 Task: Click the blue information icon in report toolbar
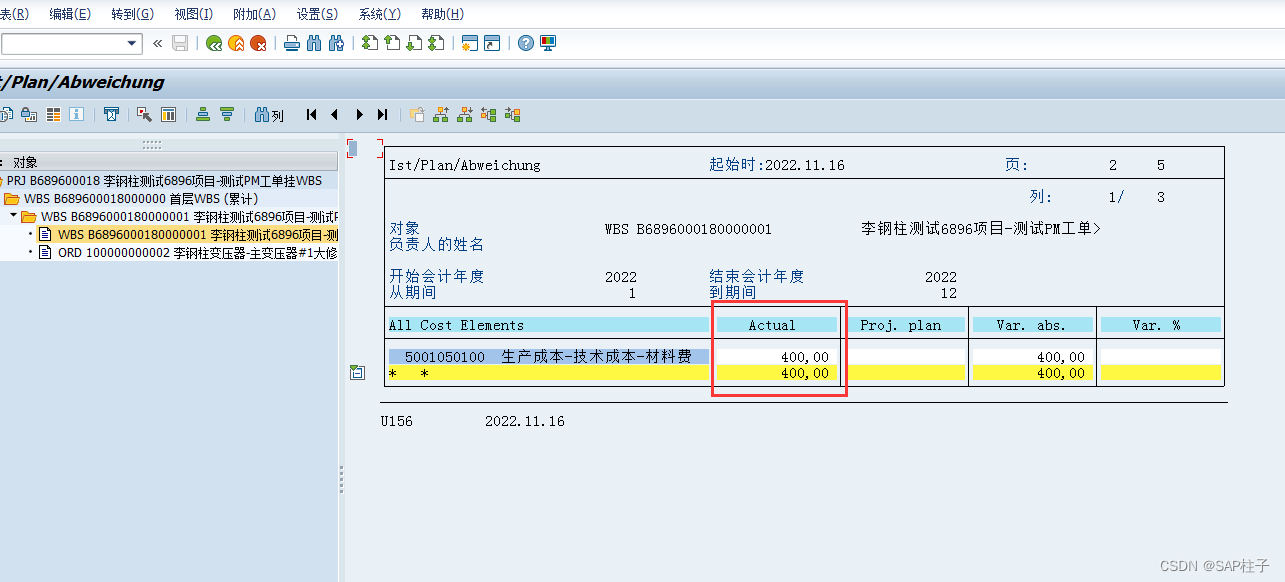pyautogui.click(x=76, y=115)
